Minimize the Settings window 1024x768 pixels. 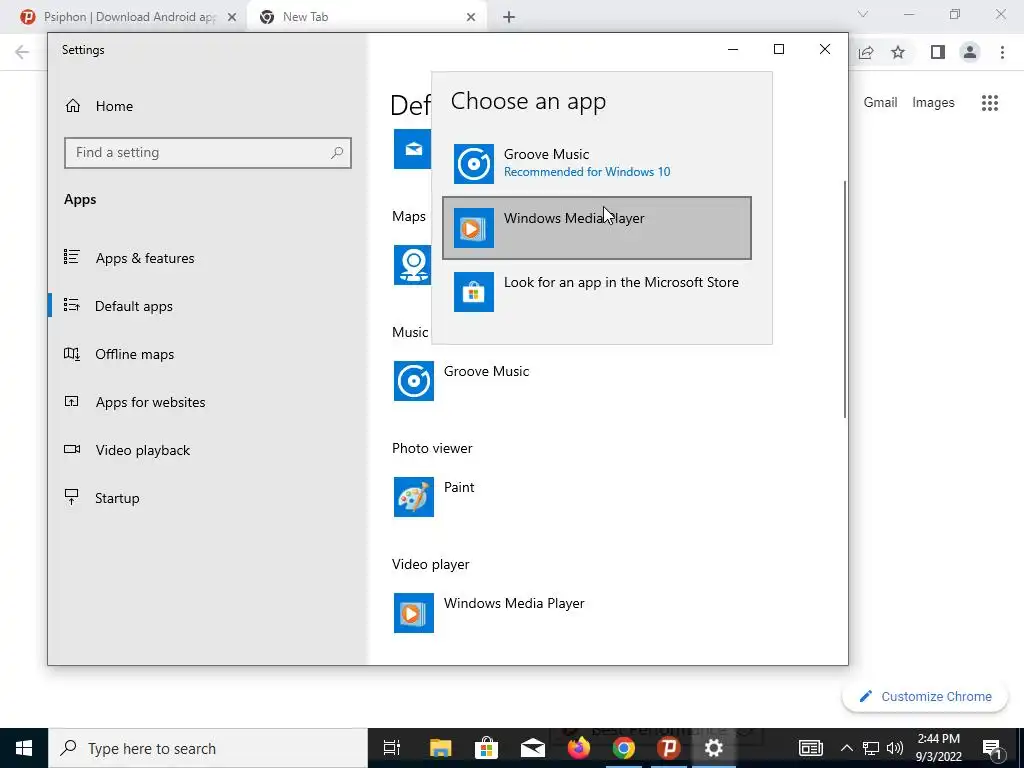(733, 50)
